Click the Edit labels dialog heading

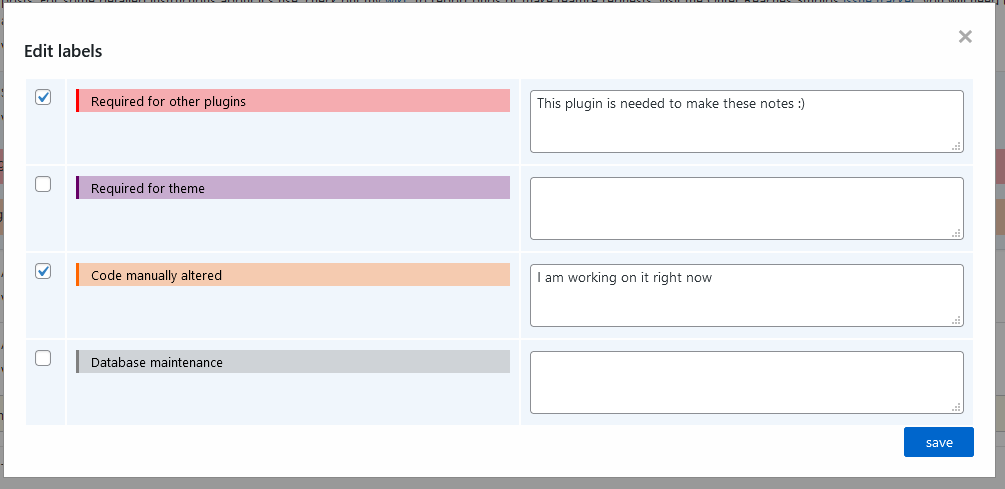[63, 51]
